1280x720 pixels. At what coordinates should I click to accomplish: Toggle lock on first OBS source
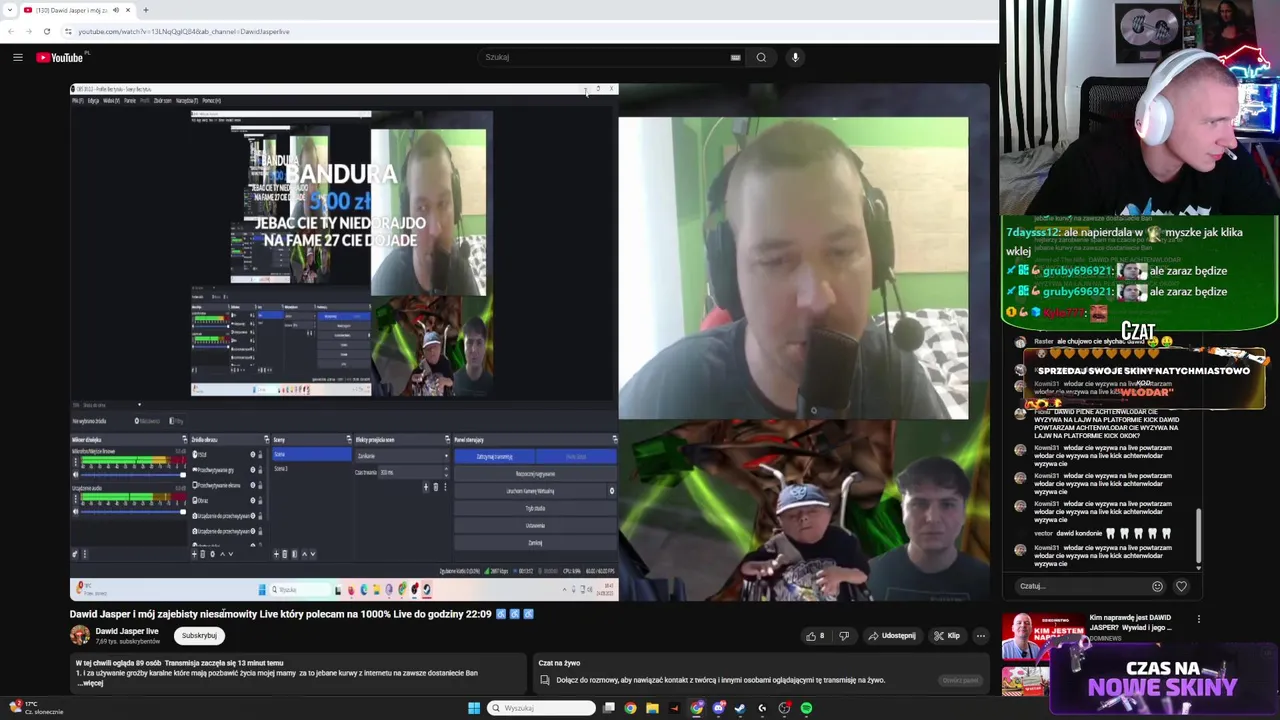click(260, 454)
